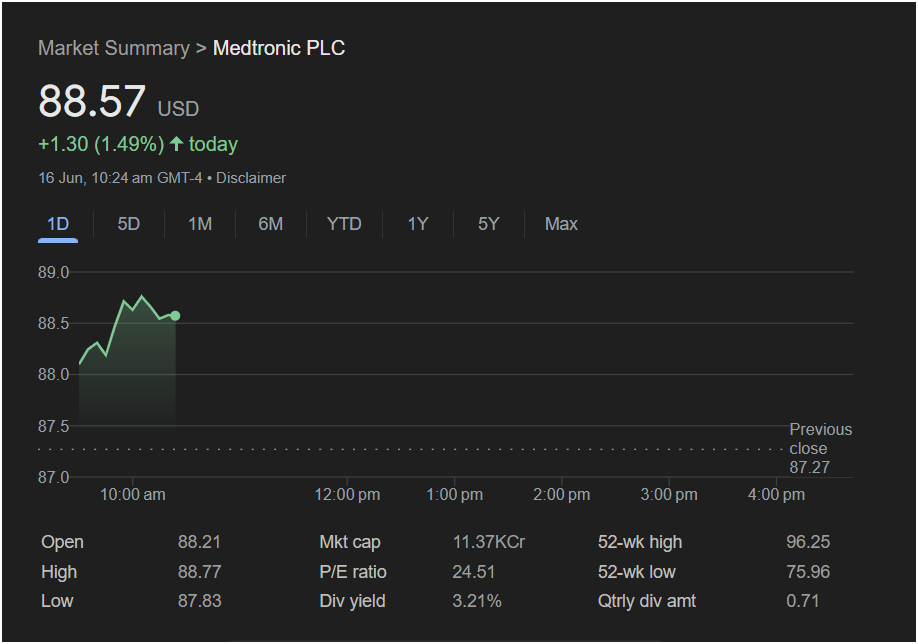Viewport: 918px width, 644px height.
Task: Show the 6M chart tab
Action: tap(270, 224)
